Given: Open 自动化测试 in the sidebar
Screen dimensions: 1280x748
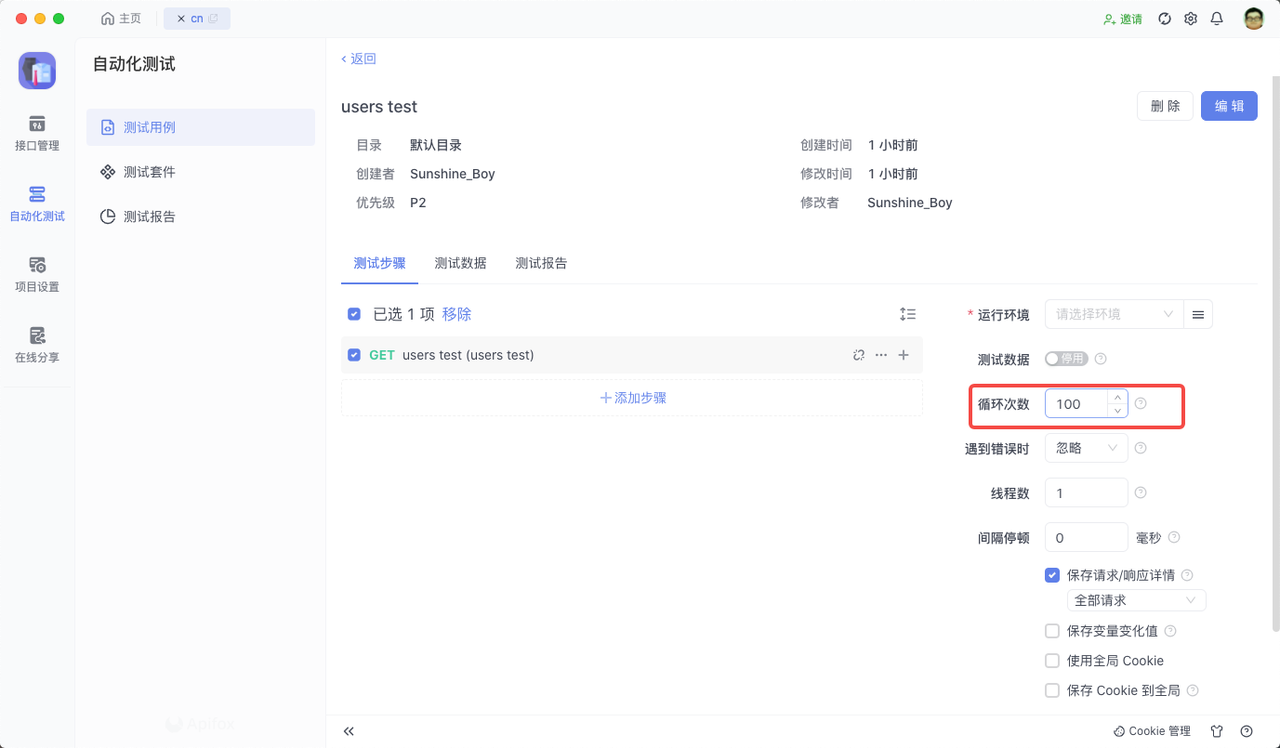Looking at the screenshot, I should [37, 203].
